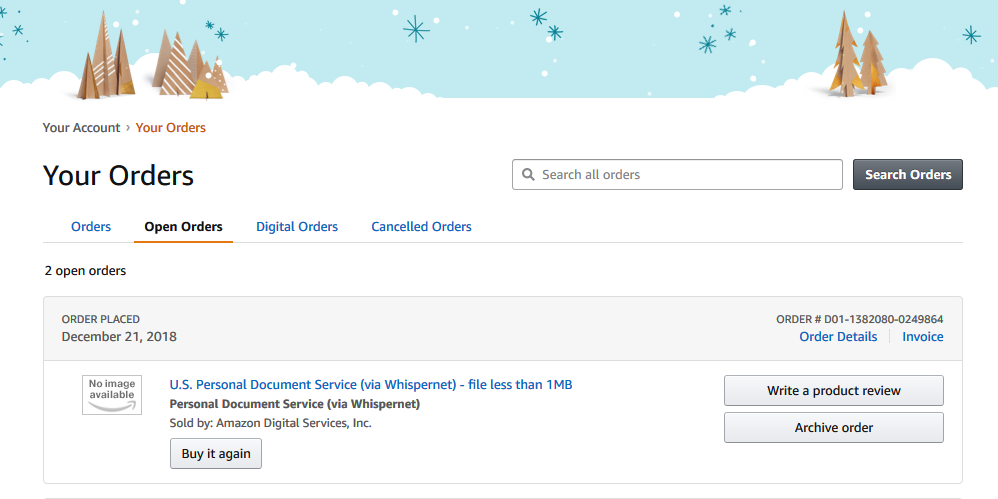View the Cancelled Orders tab
The width and height of the screenshot is (998, 499).
(421, 227)
